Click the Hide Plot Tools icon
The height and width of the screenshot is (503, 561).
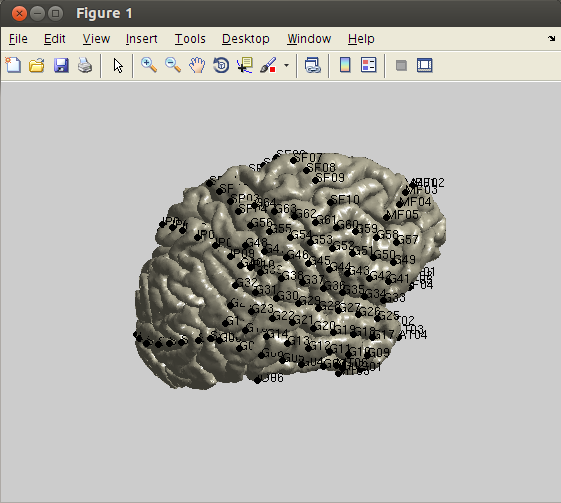(x=401, y=65)
